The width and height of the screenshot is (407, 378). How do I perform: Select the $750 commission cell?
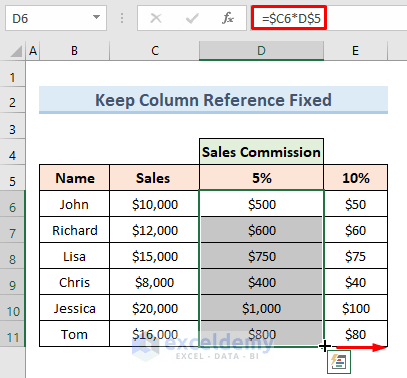pyautogui.click(x=261, y=256)
